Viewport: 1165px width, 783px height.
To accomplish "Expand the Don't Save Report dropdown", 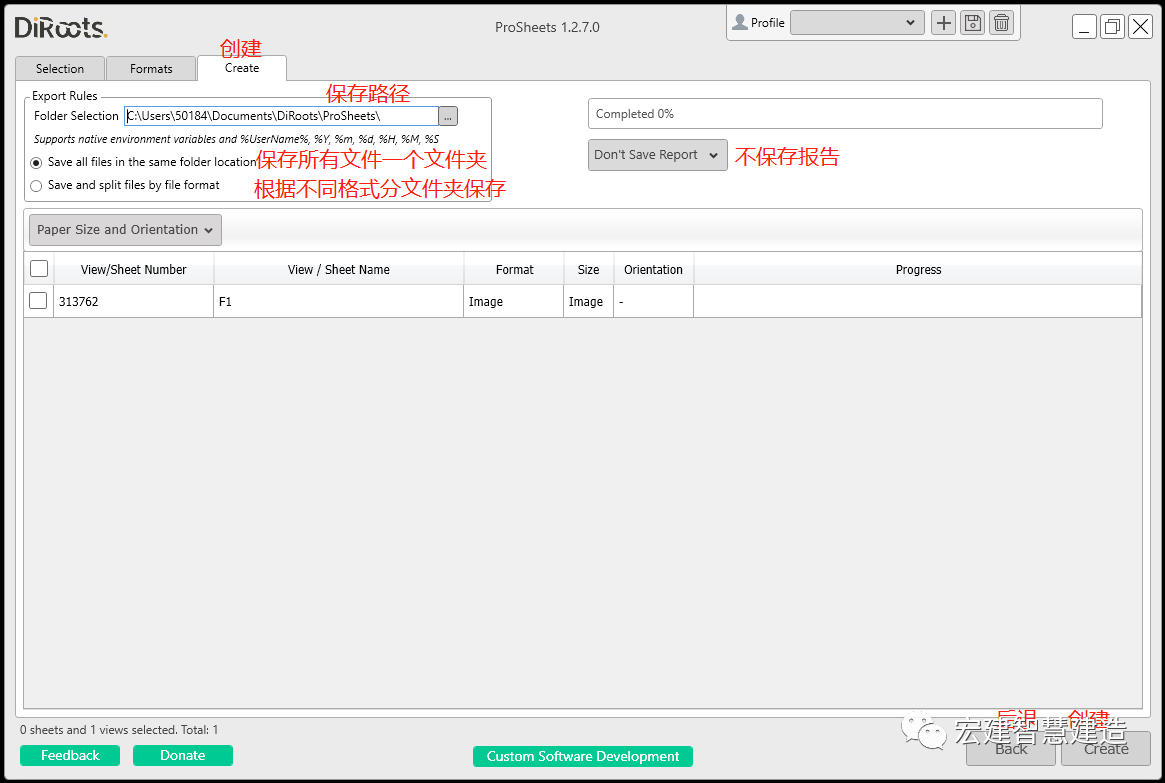I will coord(658,155).
